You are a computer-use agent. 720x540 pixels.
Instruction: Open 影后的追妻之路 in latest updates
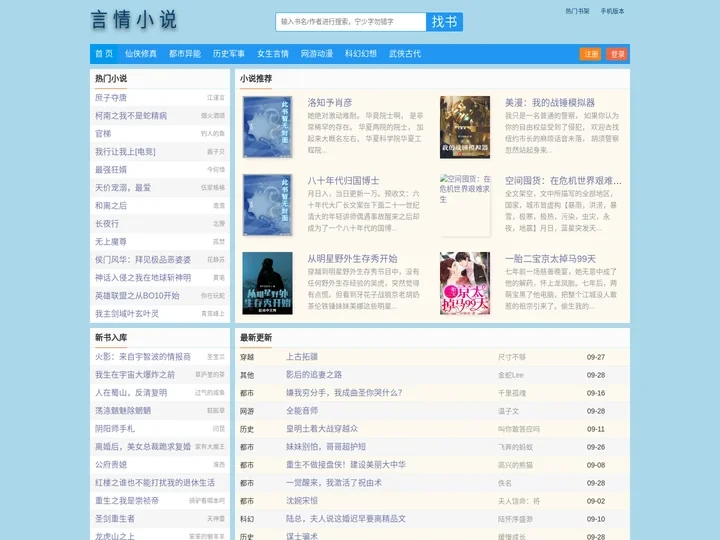[314, 375]
